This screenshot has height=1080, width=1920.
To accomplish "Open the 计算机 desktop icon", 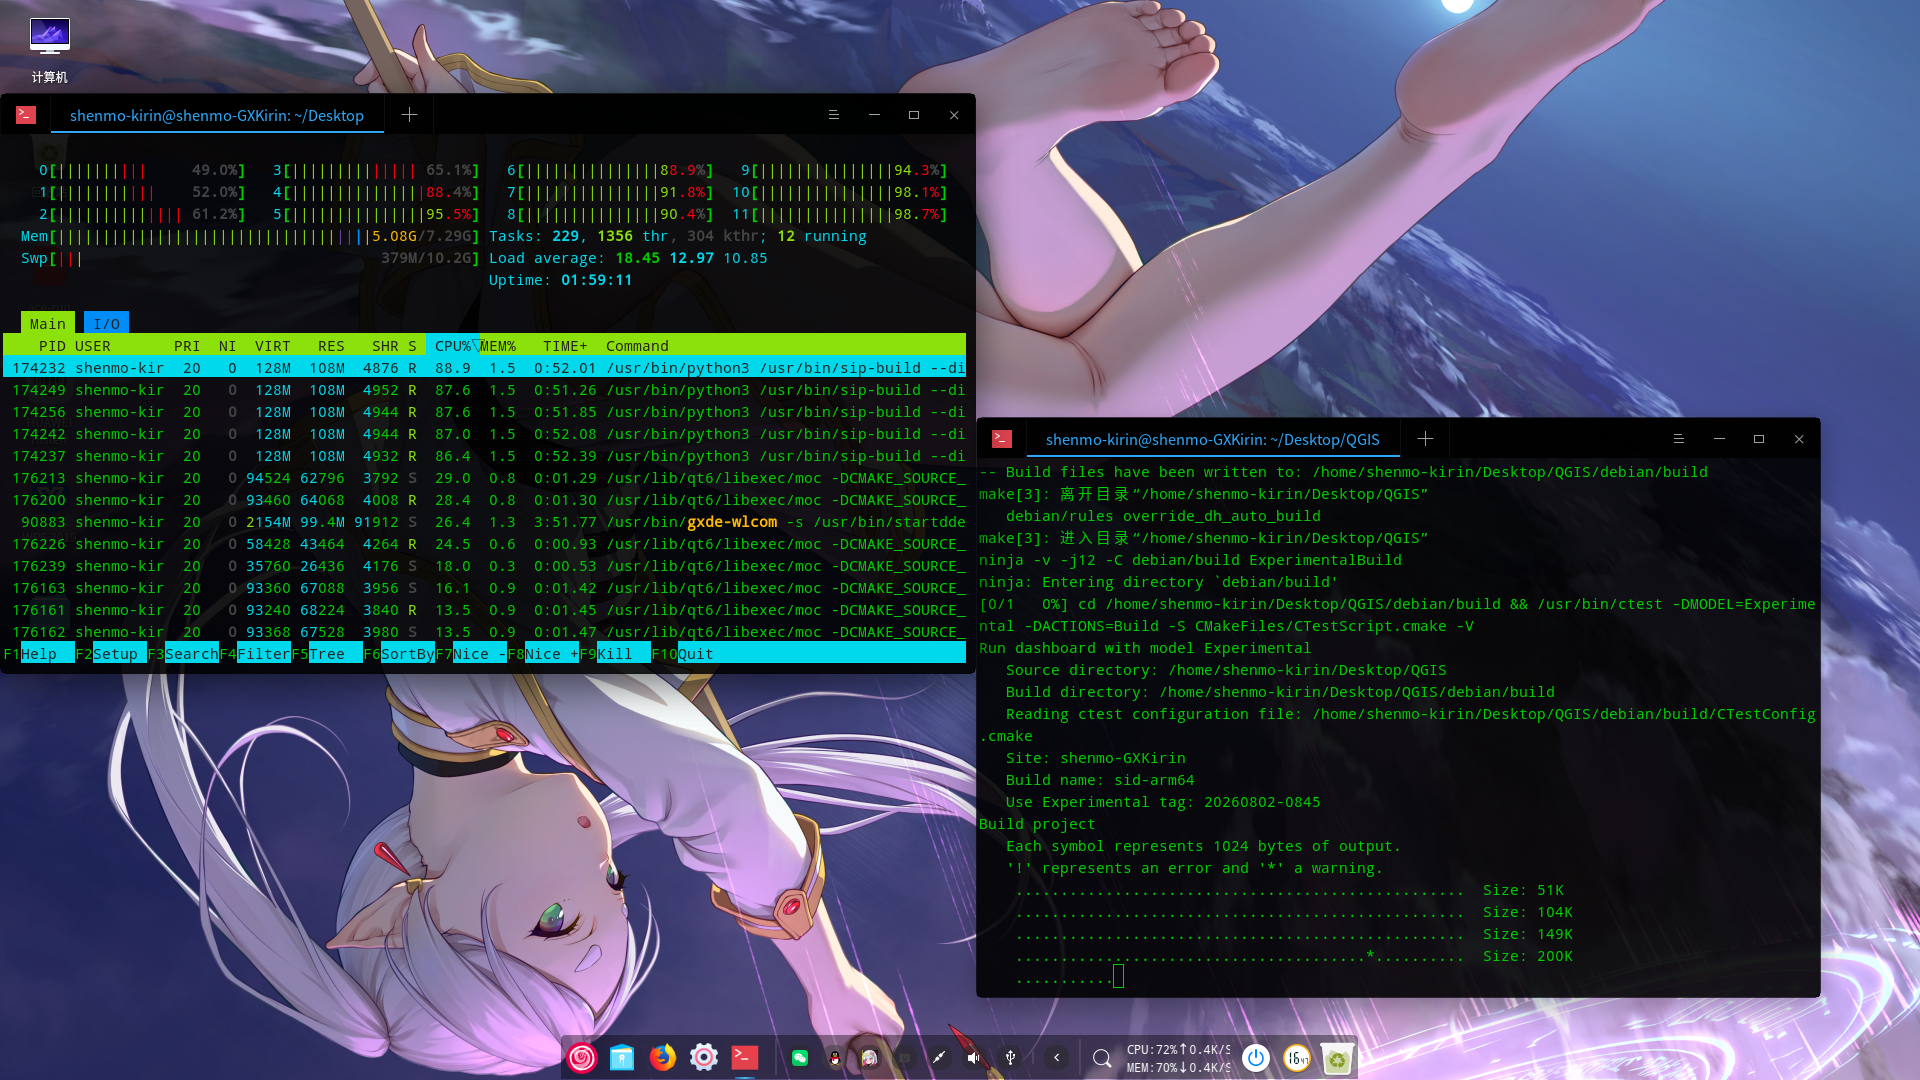I will 49,50.
